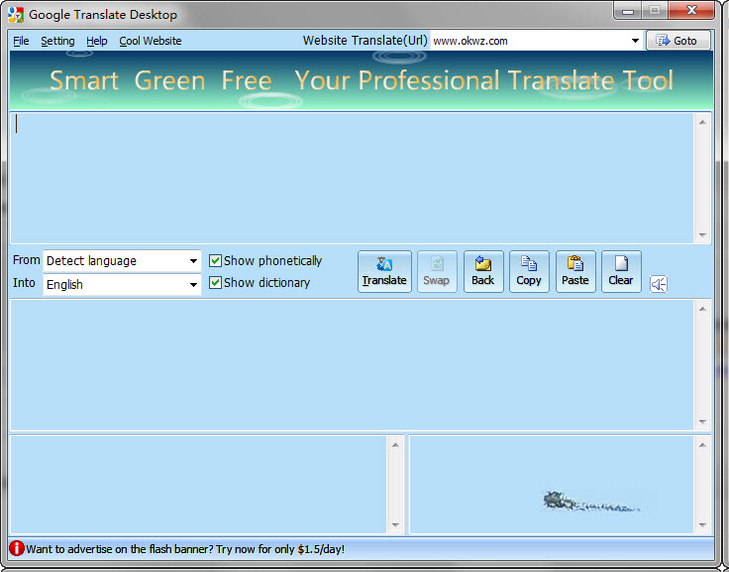Copy the translation with Copy button
The width and height of the screenshot is (729, 572).
(529, 272)
